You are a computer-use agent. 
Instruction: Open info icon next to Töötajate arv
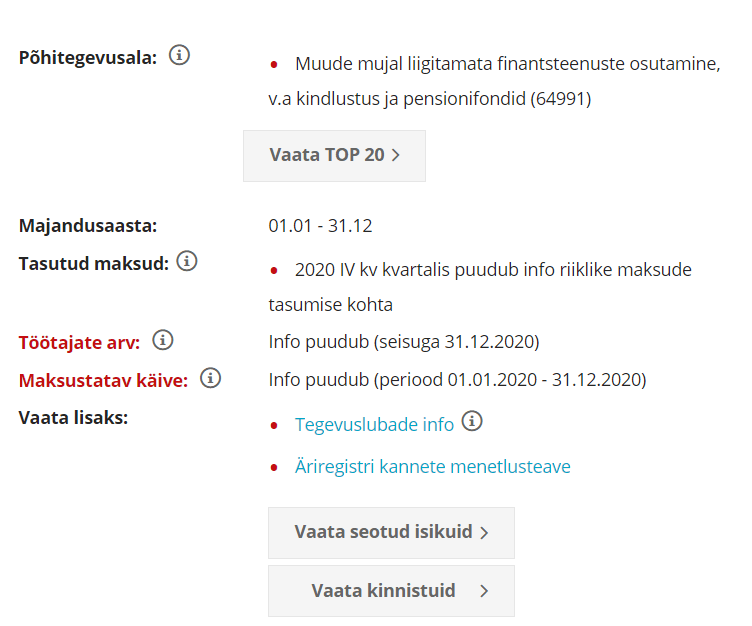coord(163,340)
